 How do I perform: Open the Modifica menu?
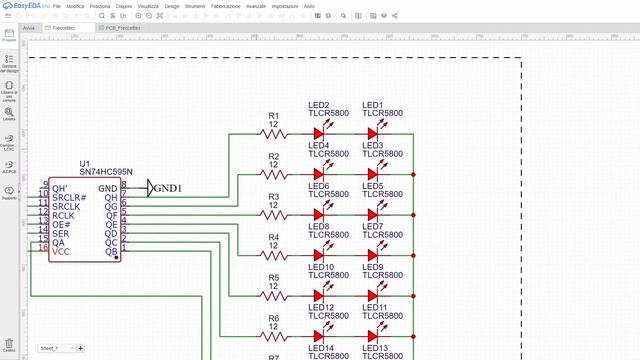75,7
